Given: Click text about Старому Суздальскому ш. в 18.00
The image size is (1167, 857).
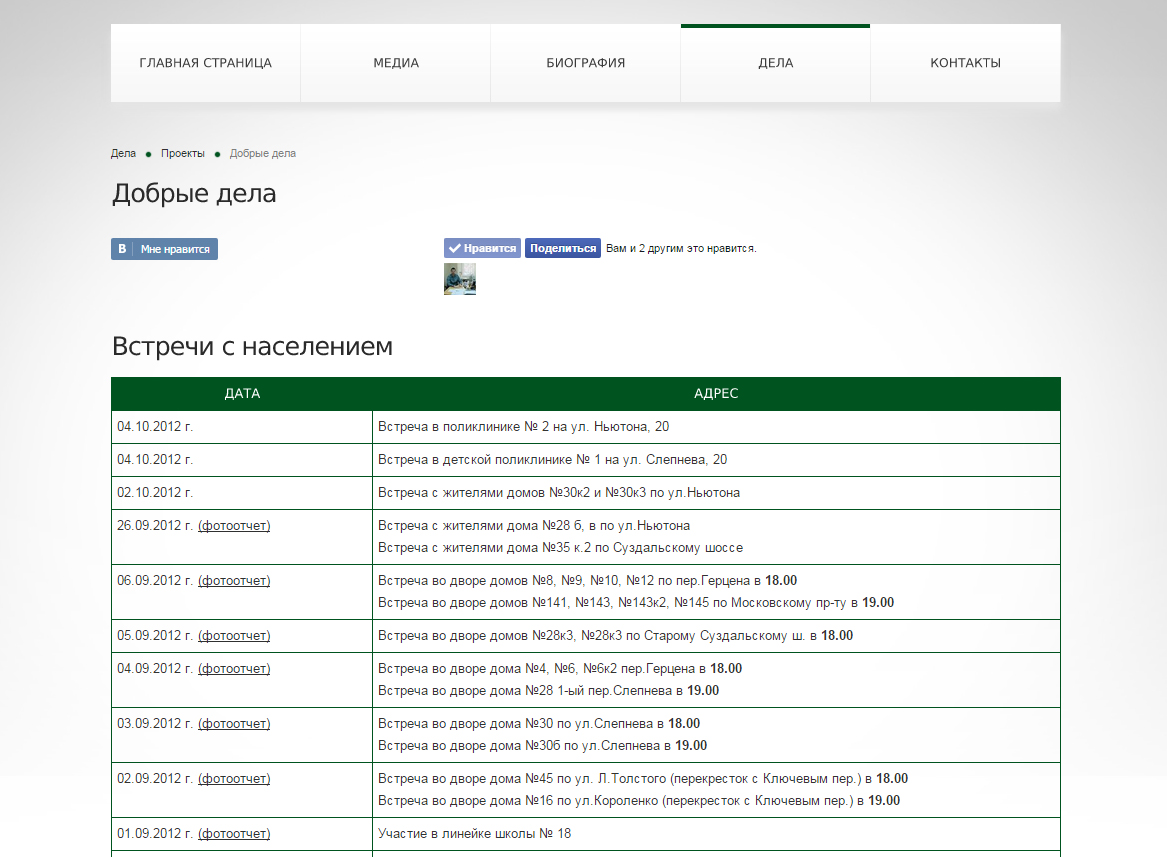Looking at the screenshot, I should (x=615, y=636).
